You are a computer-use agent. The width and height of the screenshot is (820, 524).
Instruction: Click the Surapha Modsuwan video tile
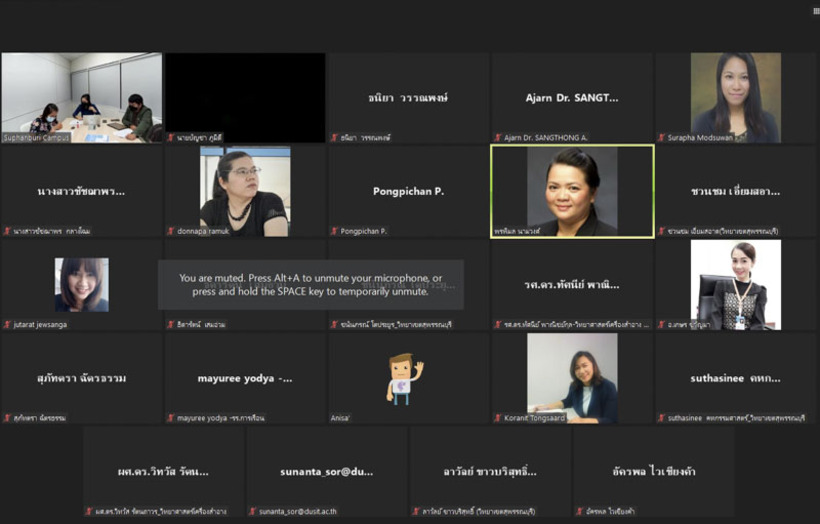click(735, 97)
